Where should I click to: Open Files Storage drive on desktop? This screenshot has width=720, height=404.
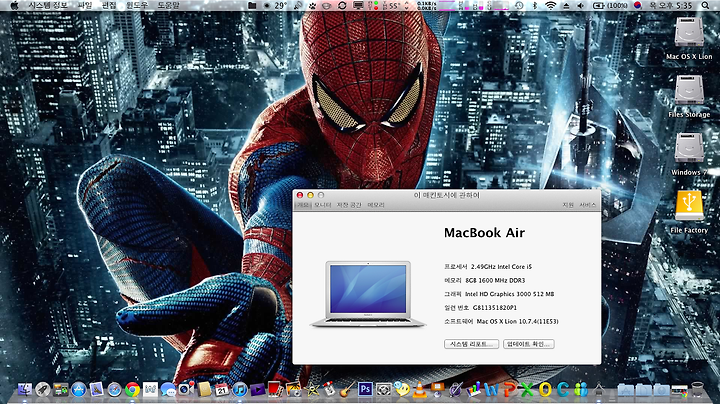(x=689, y=90)
